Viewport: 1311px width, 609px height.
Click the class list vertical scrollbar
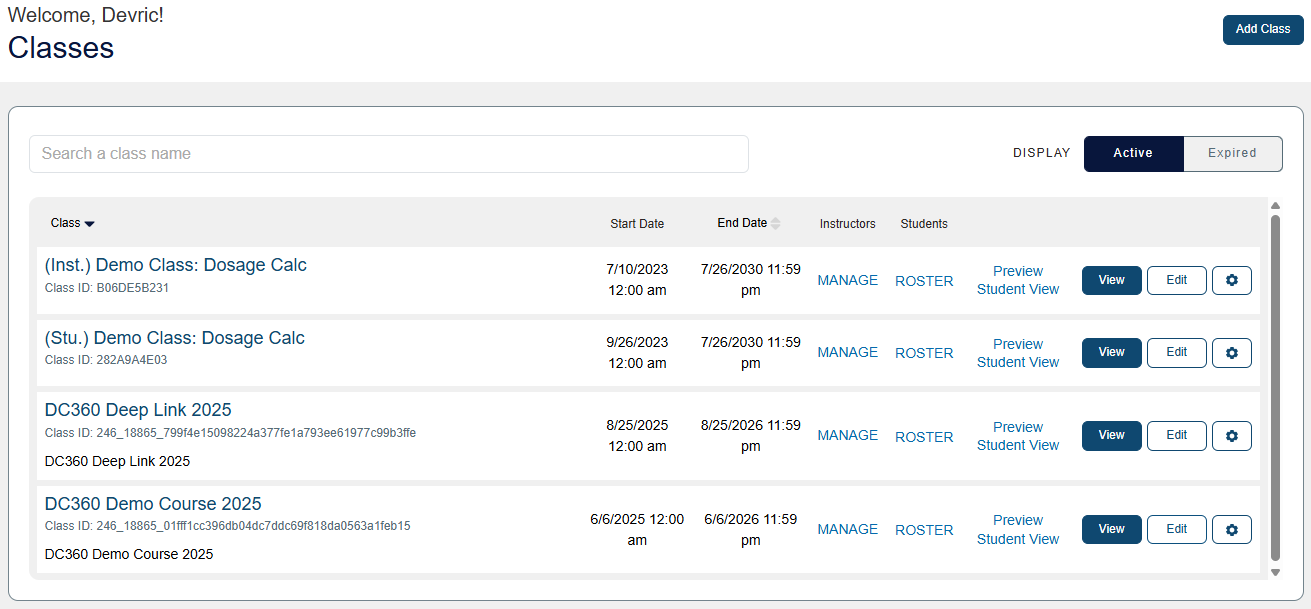pos(1274,390)
